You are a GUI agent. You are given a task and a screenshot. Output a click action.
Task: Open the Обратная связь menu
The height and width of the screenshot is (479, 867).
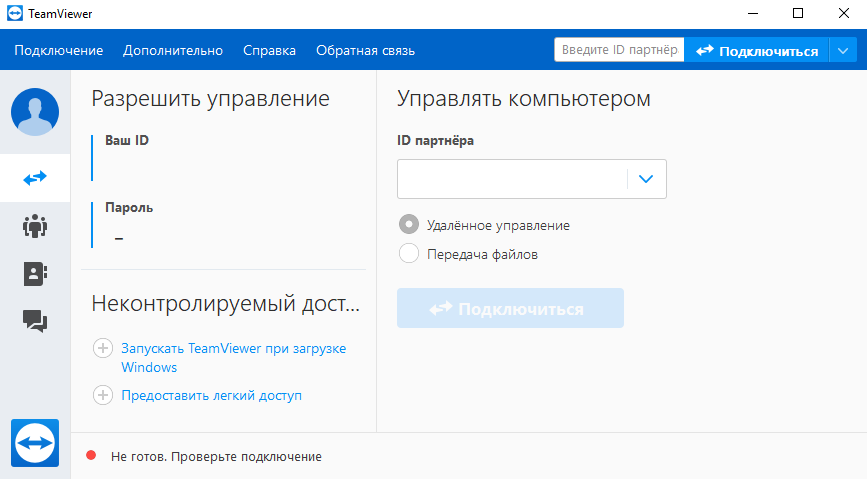pos(365,50)
